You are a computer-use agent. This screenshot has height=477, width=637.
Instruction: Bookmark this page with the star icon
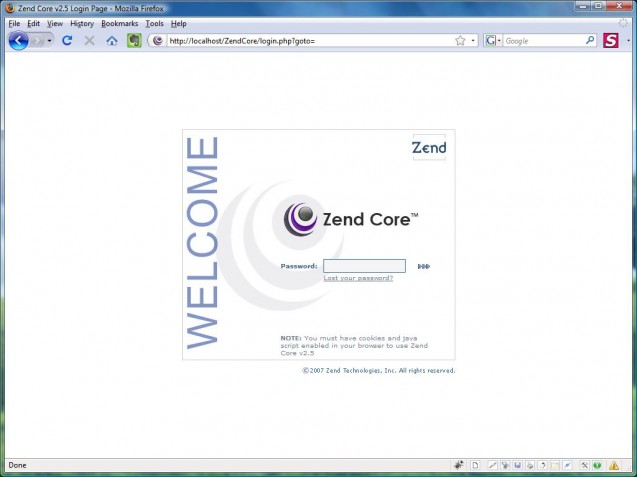[x=460, y=40]
